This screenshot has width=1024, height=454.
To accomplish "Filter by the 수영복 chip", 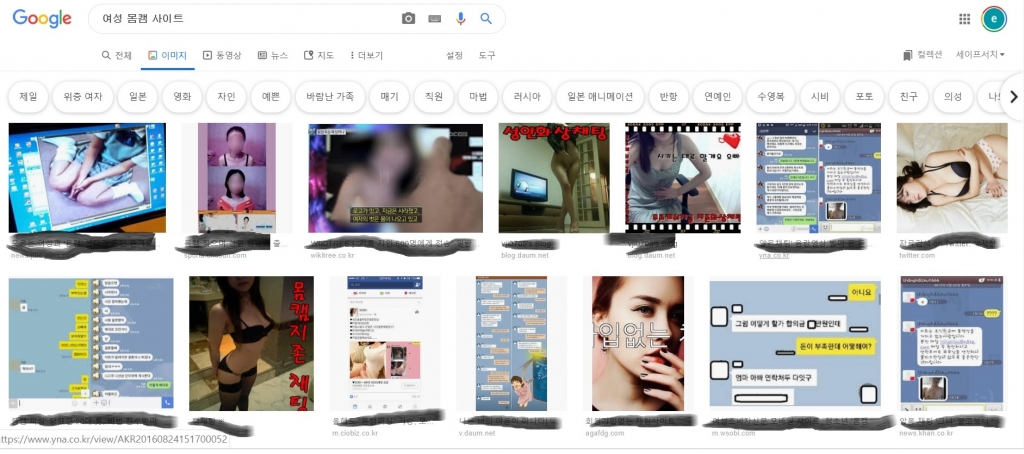I will click(x=772, y=97).
